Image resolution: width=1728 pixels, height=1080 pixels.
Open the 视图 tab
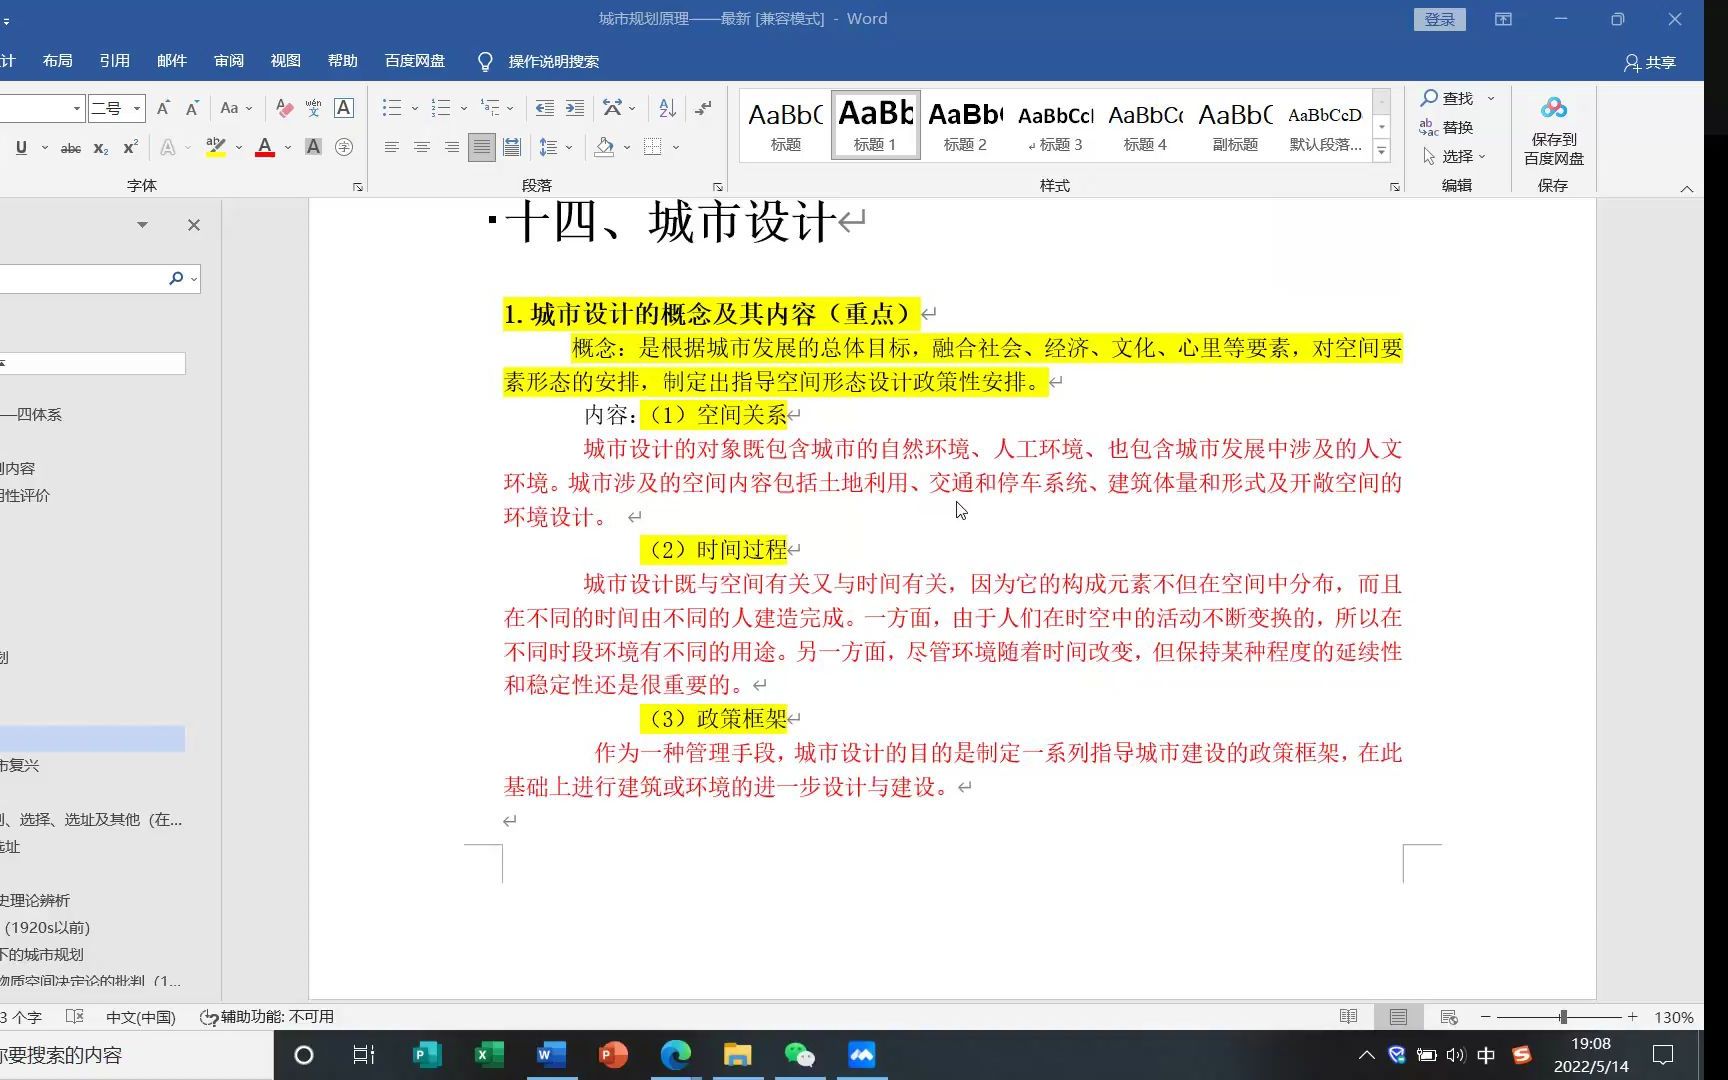pyautogui.click(x=286, y=61)
